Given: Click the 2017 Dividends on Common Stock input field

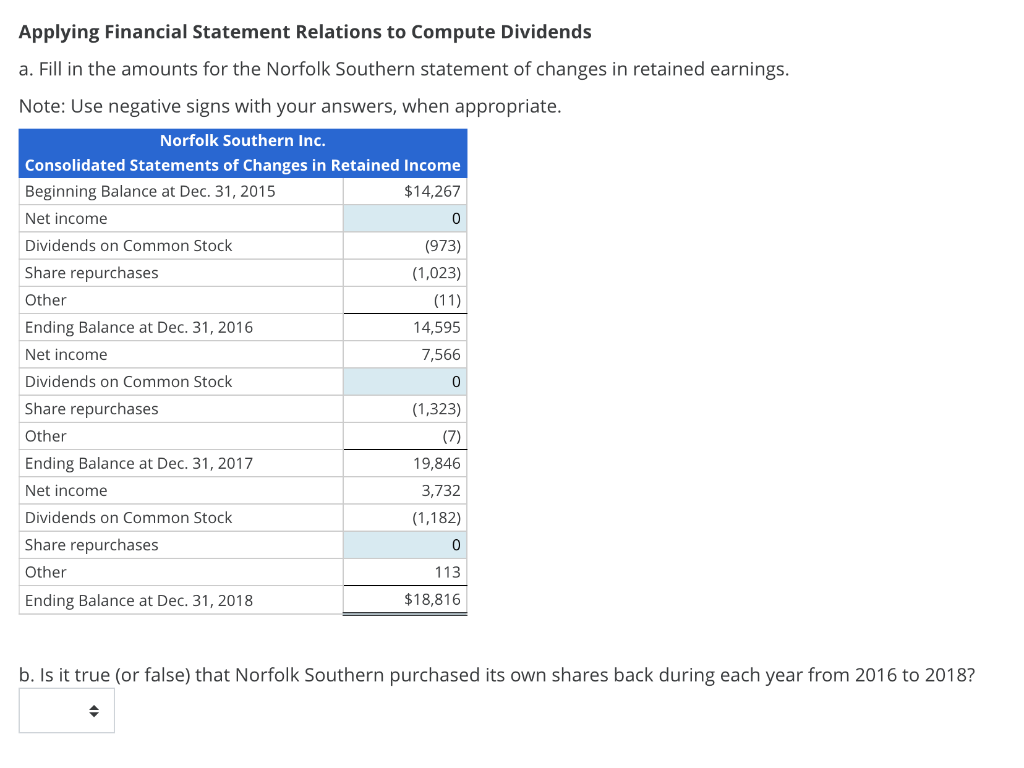Looking at the screenshot, I should pos(405,381).
